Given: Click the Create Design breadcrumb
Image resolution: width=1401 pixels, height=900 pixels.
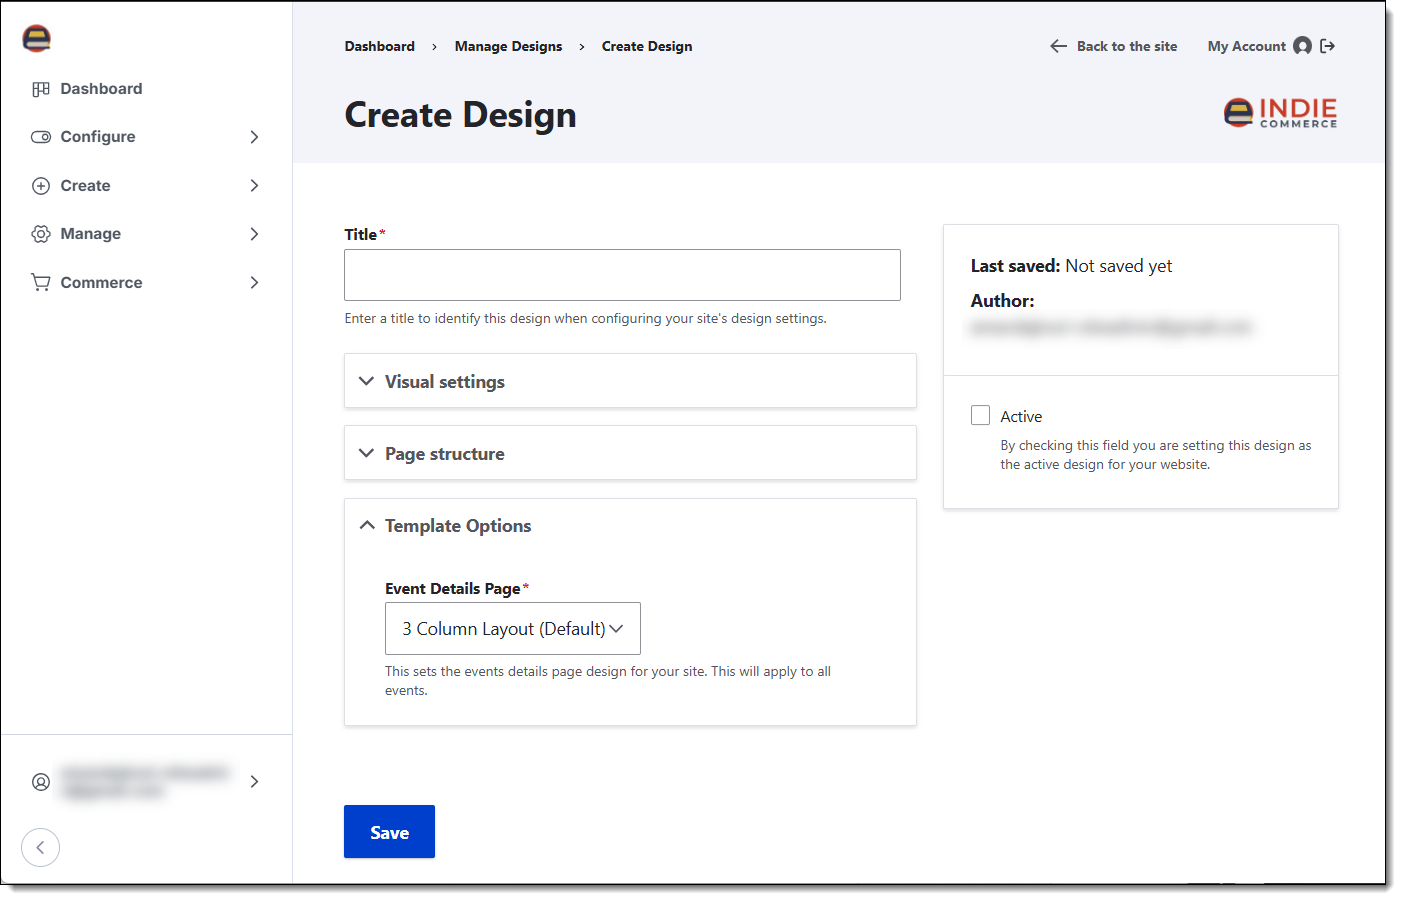Looking at the screenshot, I should [x=647, y=46].
